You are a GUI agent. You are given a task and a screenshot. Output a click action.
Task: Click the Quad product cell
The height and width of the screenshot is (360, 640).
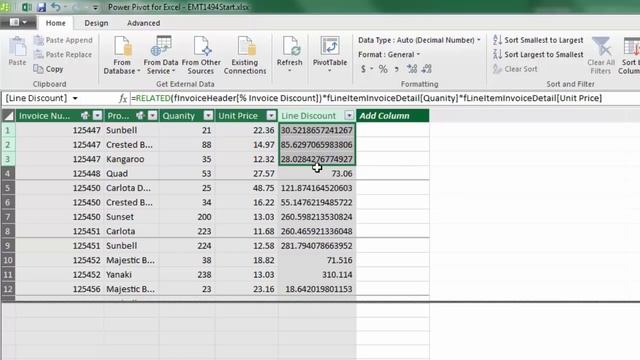pyautogui.click(x=131, y=173)
